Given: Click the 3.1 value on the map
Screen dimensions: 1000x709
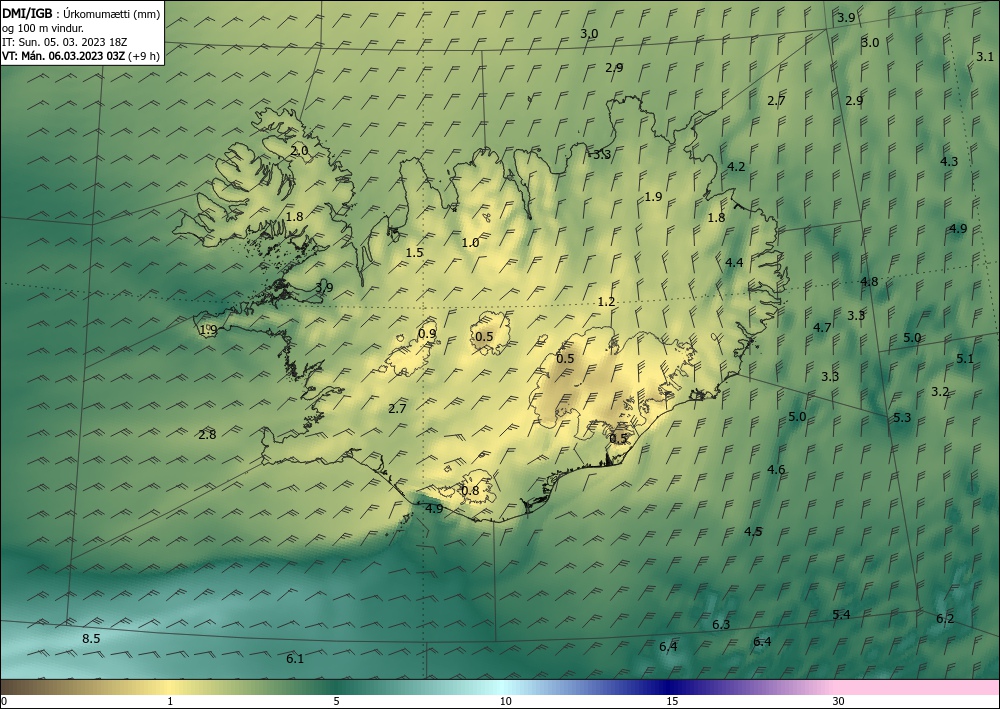Looking at the screenshot, I should [x=985, y=57].
